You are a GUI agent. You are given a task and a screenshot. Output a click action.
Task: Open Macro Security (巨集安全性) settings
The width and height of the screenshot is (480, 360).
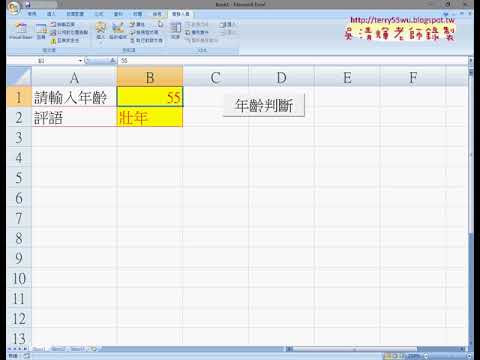coord(65,40)
